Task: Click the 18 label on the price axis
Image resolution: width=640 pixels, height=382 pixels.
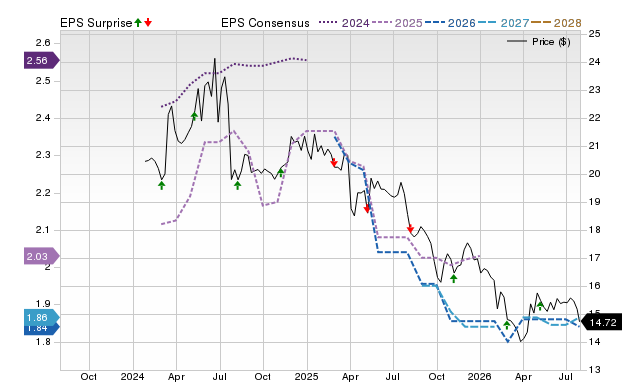Action: [594, 229]
